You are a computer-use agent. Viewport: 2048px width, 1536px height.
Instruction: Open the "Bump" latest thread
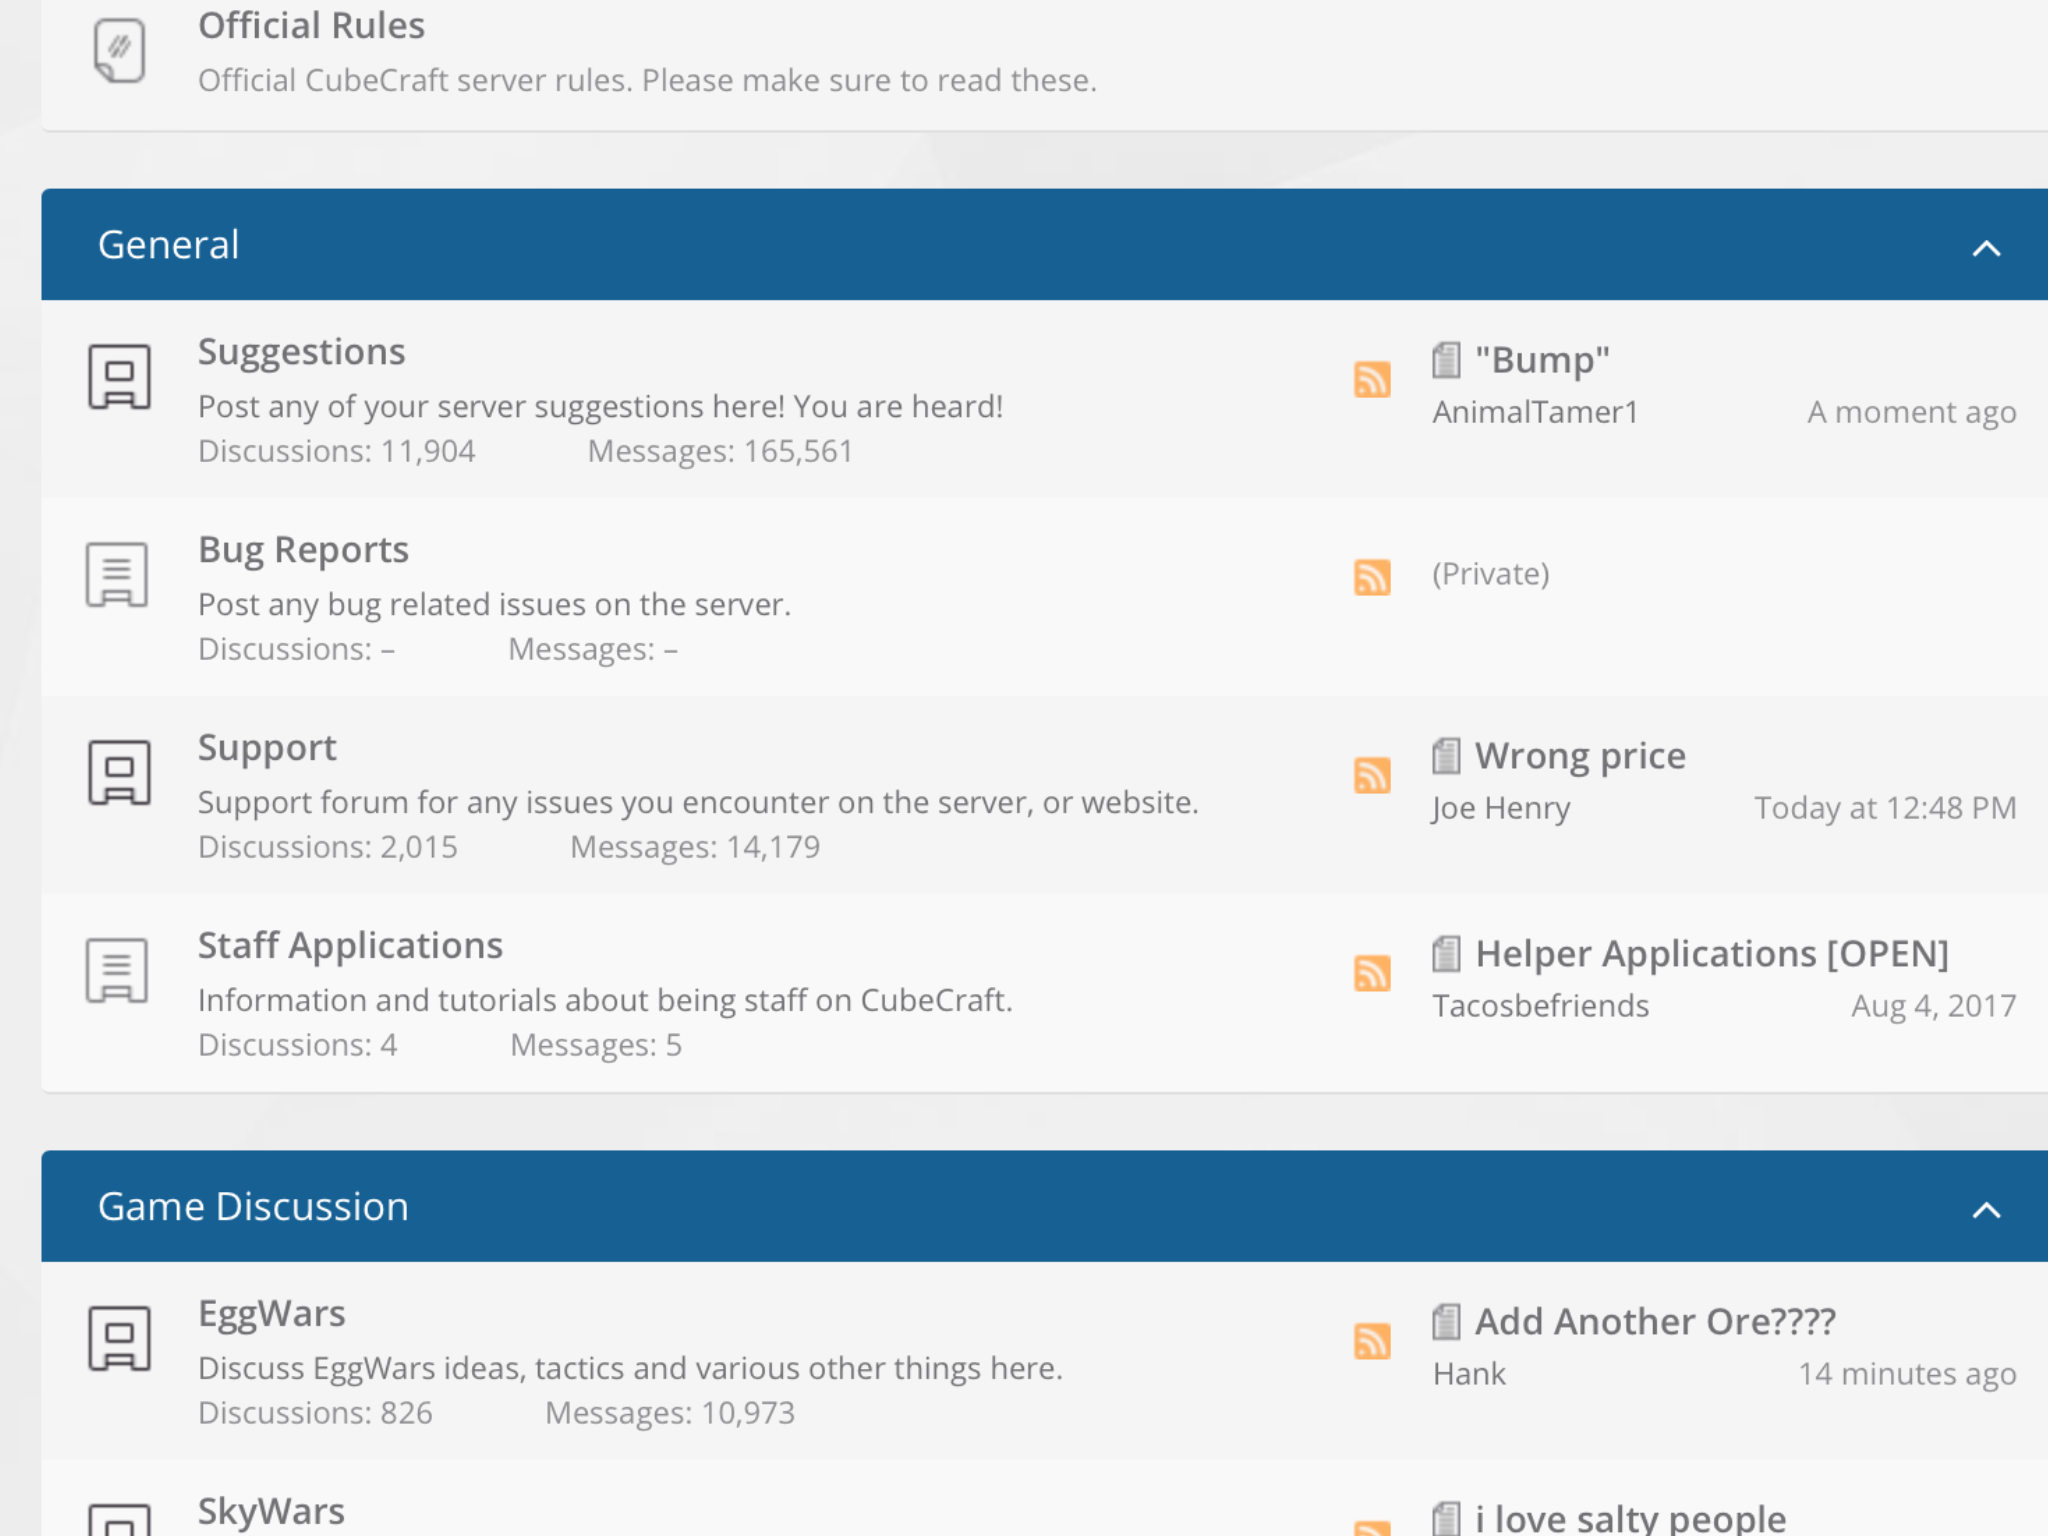point(1542,360)
